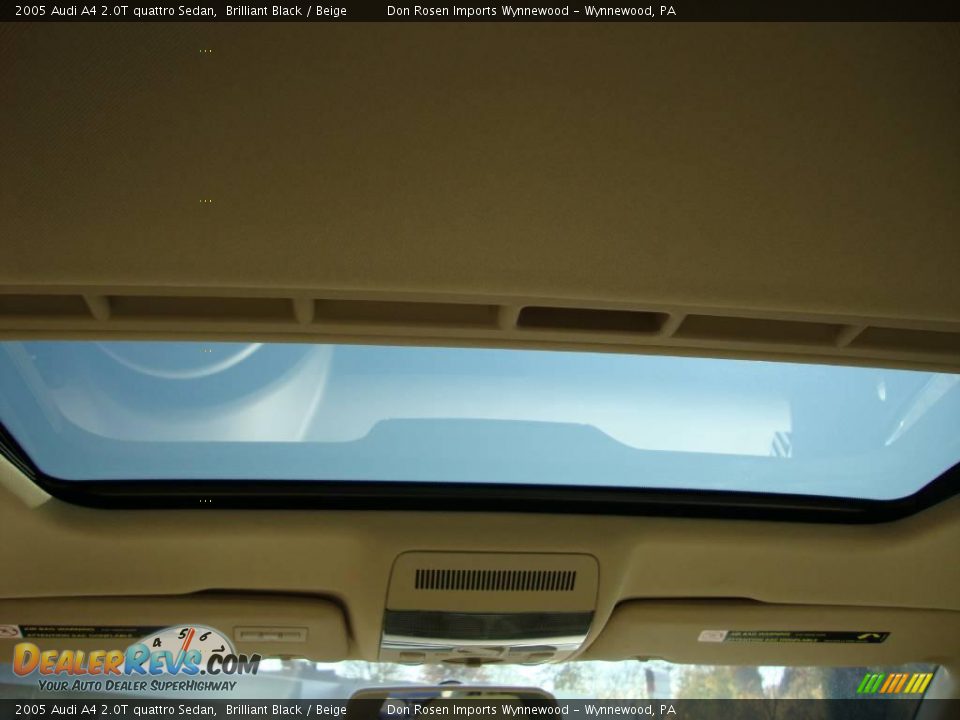Image resolution: width=960 pixels, height=720 pixels.
Task: Click 'Your Auto Dealer SuperHighway' tagline
Action: click(137, 686)
